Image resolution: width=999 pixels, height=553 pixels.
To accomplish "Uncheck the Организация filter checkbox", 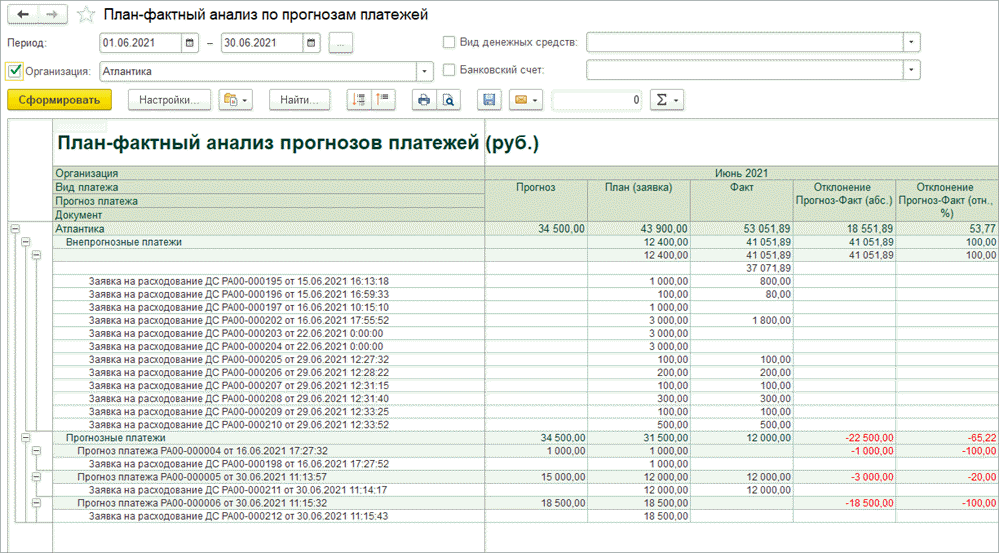I will coord(14,71).
